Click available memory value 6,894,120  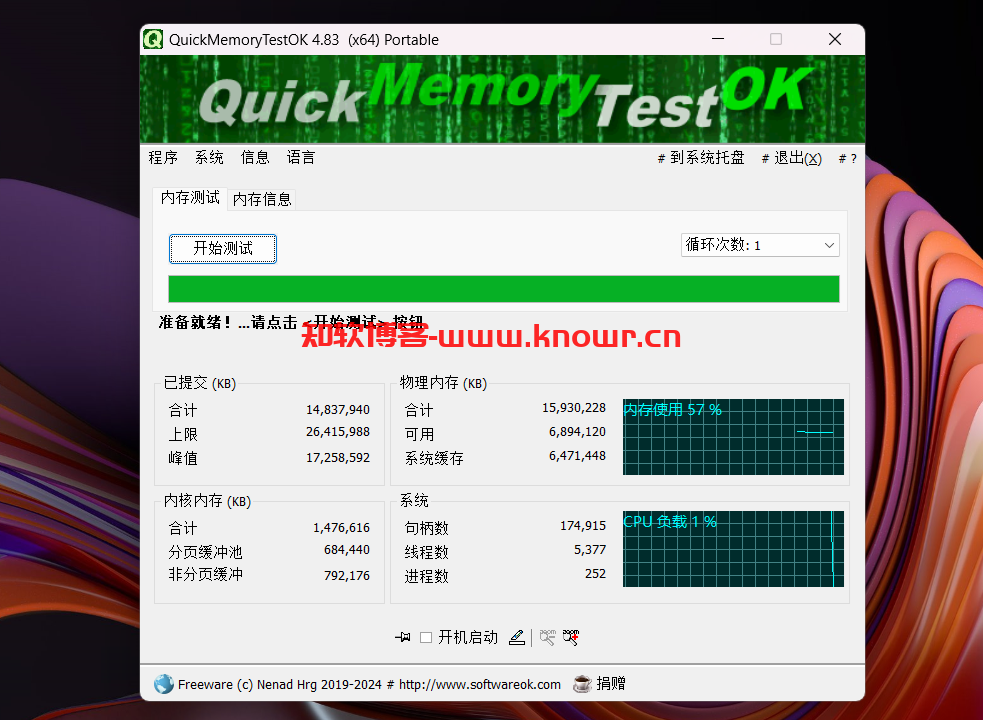point(577,431)
